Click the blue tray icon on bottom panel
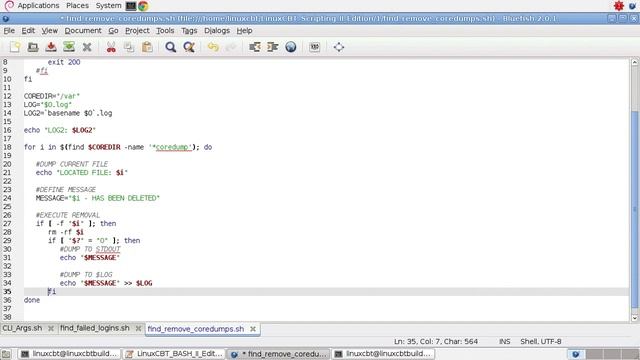This screenshot has width=640, height=360. coord(576,354)
